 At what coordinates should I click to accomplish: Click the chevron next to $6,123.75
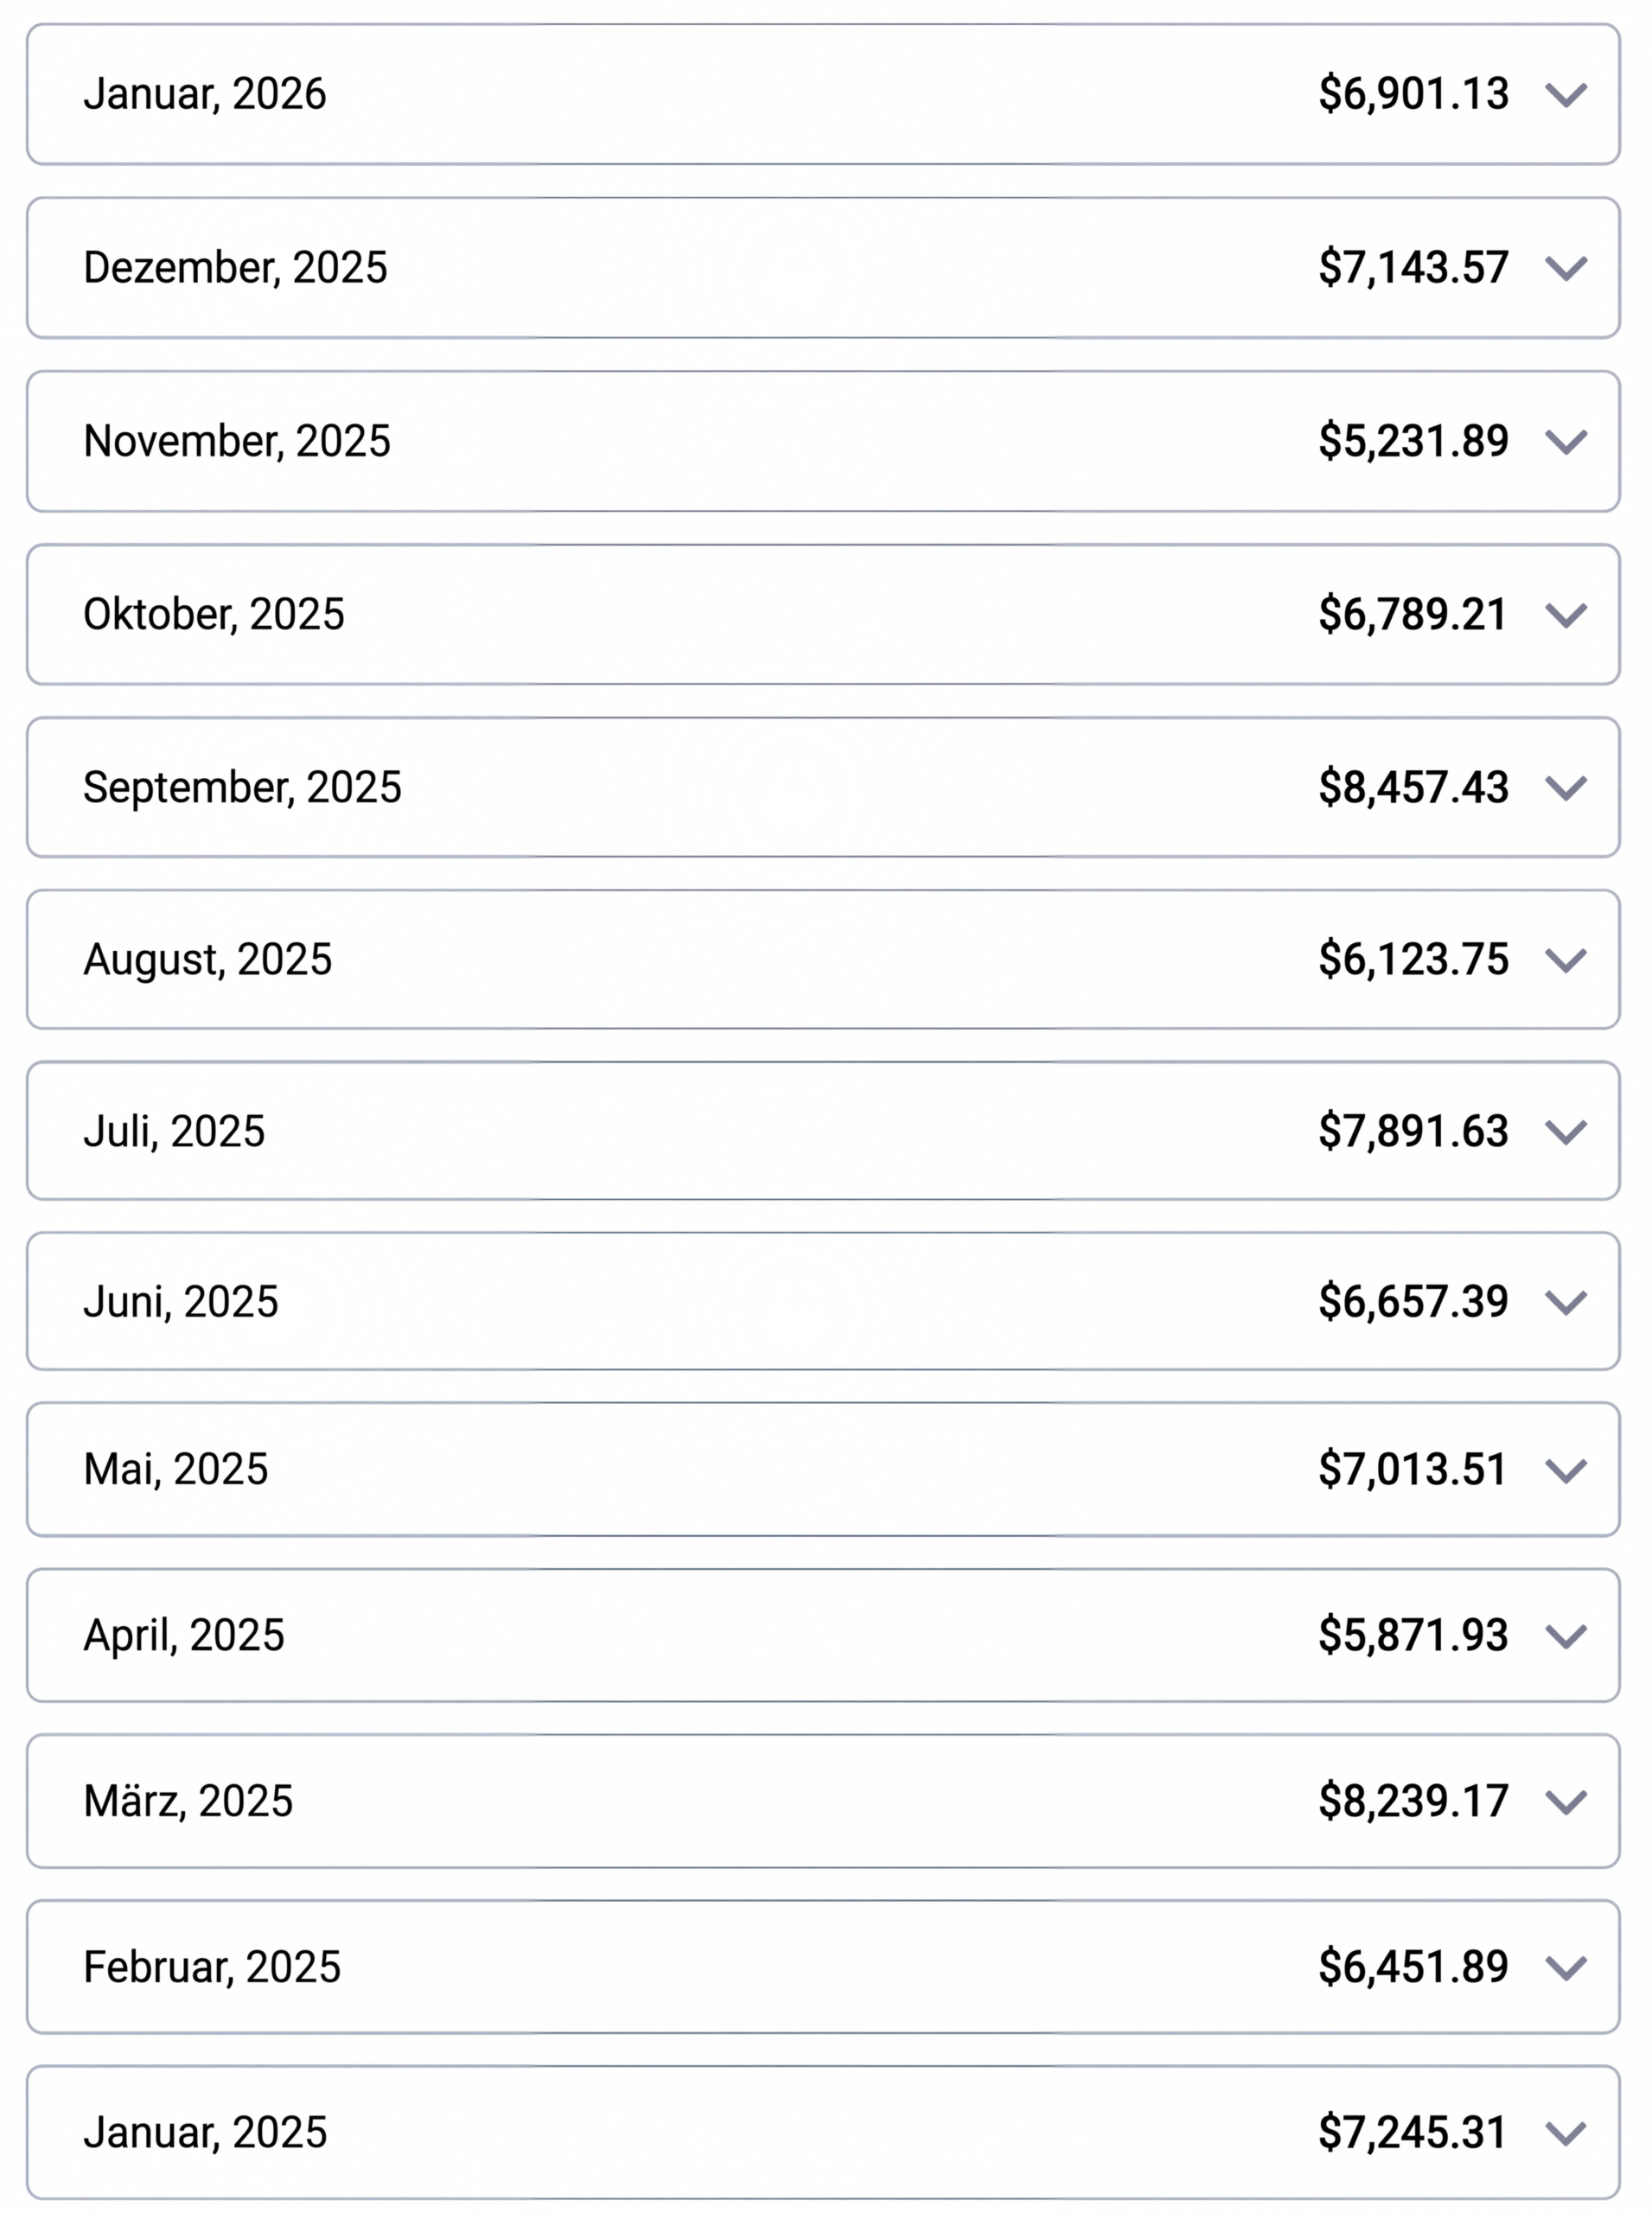1565,960
